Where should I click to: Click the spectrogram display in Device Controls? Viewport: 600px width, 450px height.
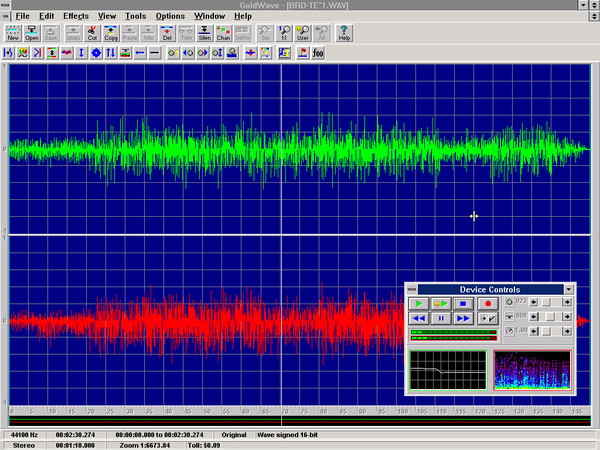tap(532, 370)
